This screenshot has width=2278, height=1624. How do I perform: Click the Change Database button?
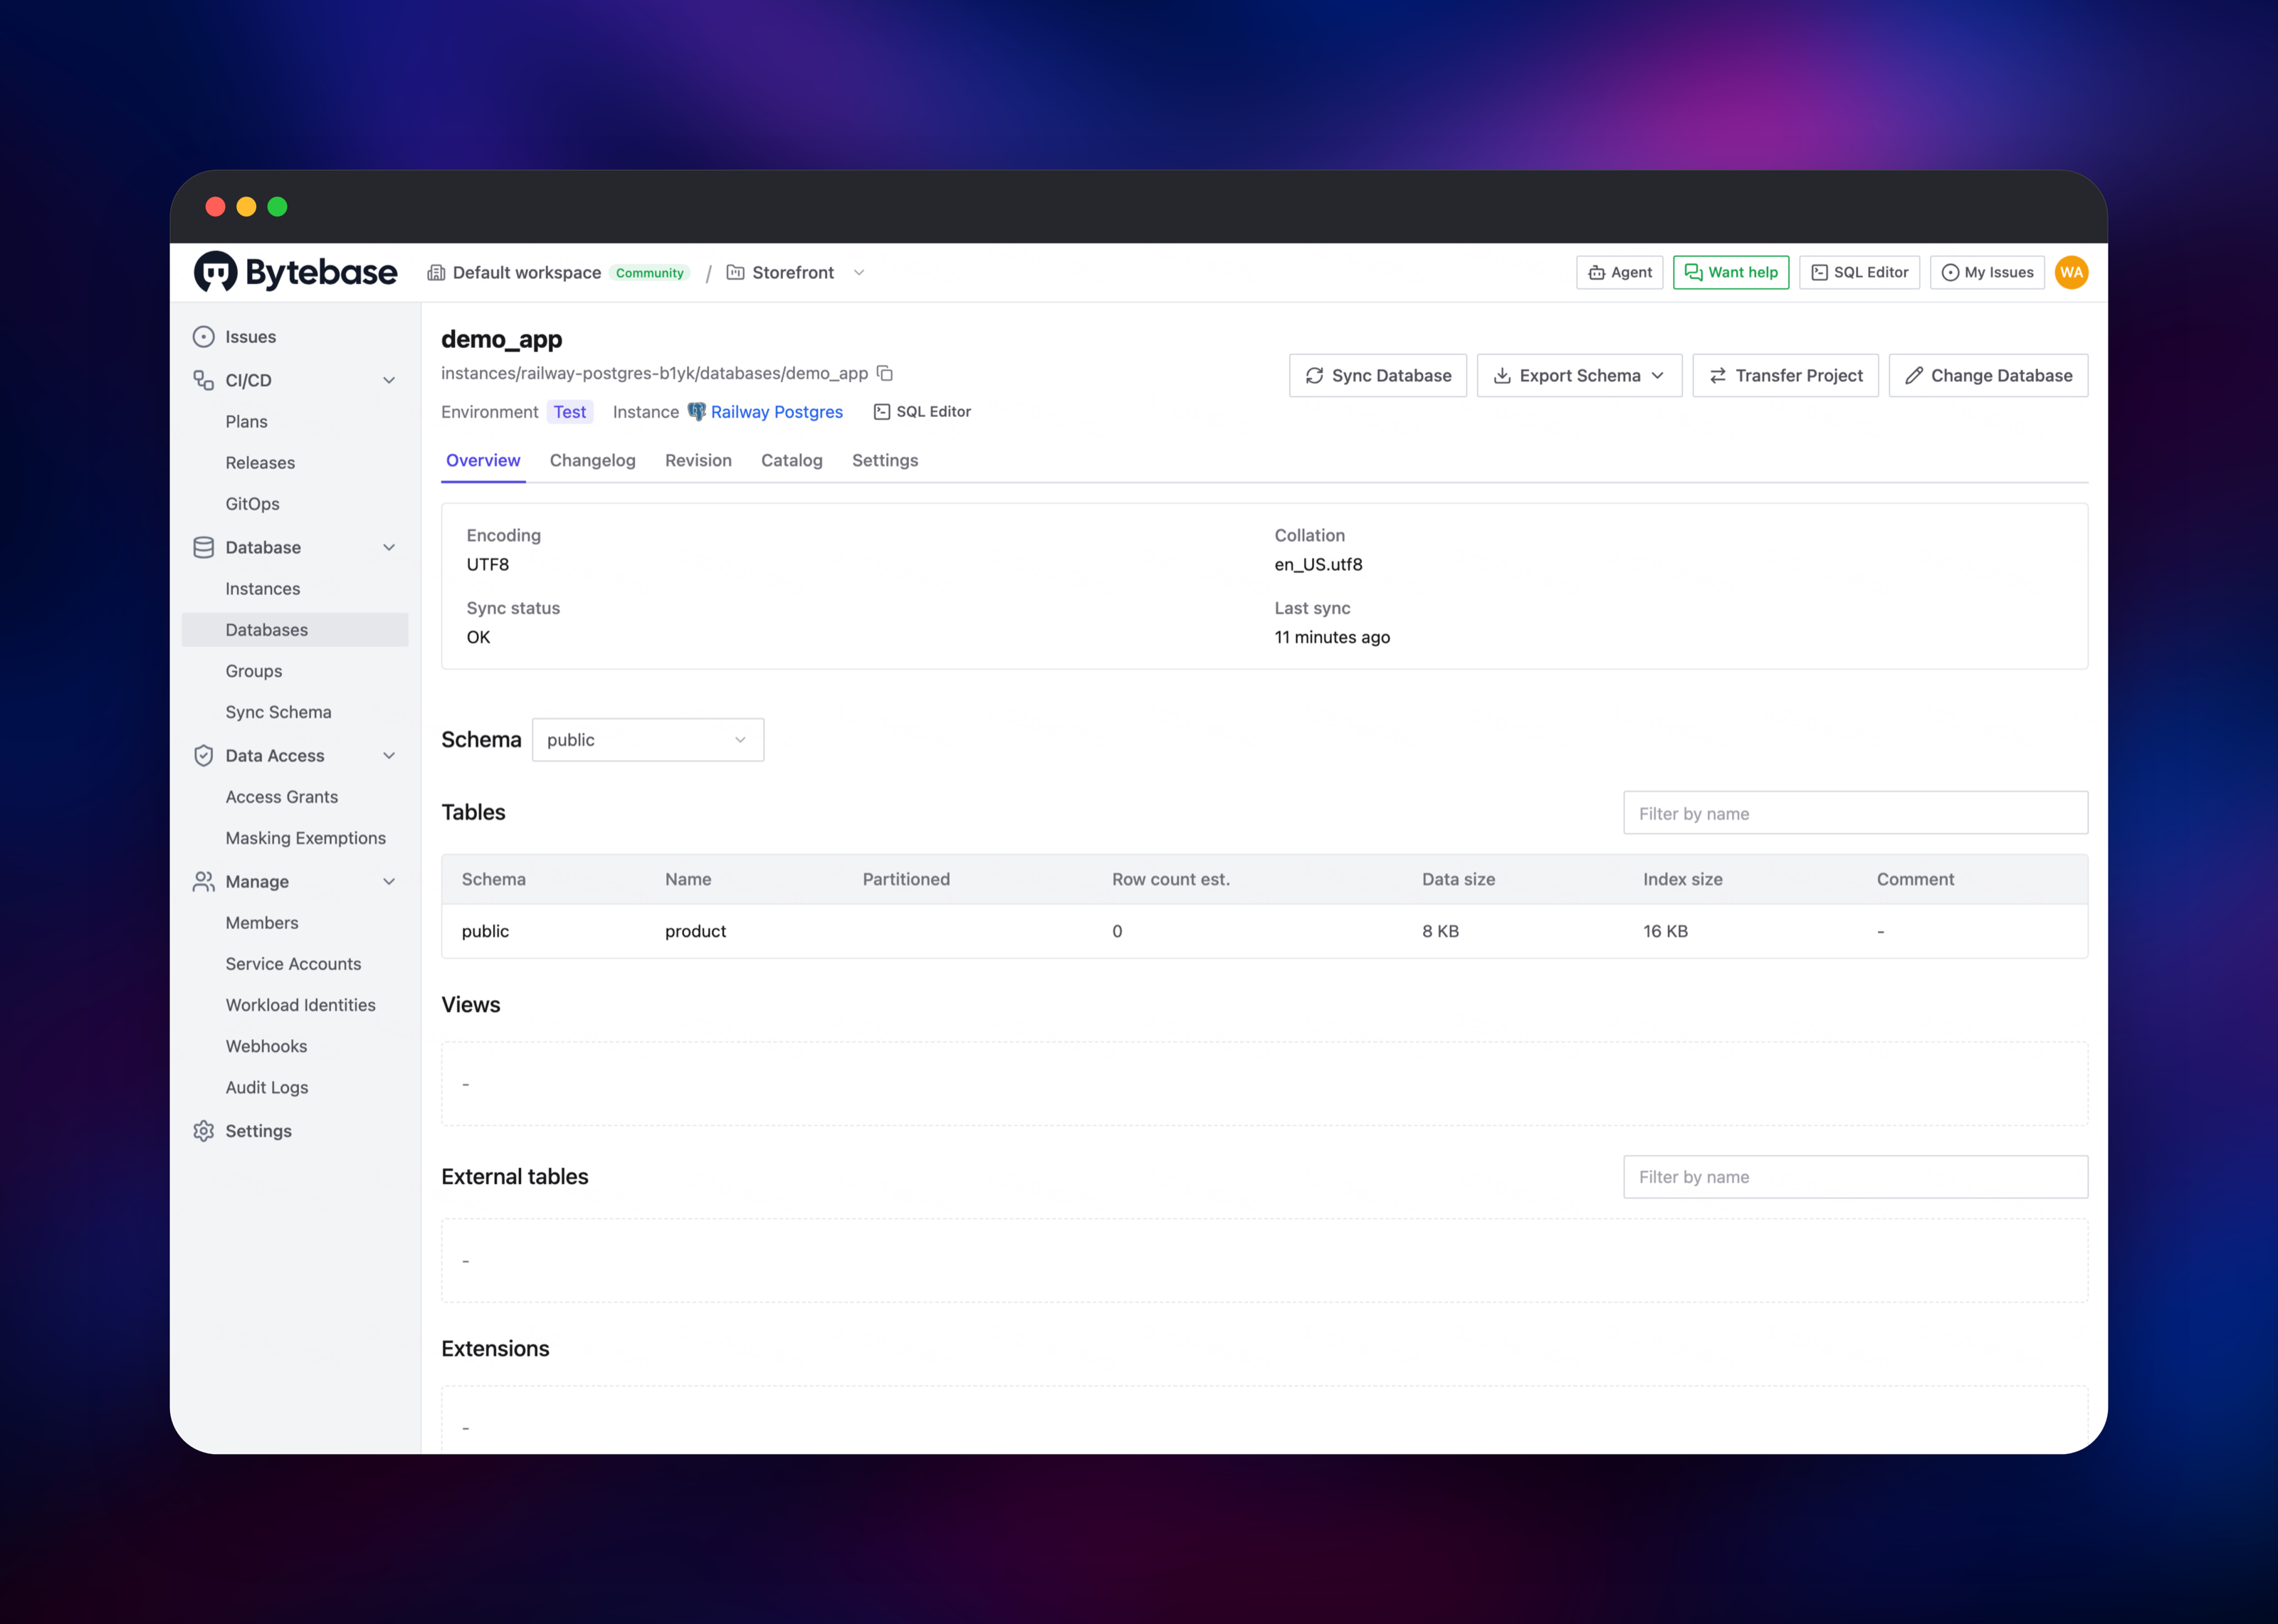1988,375
